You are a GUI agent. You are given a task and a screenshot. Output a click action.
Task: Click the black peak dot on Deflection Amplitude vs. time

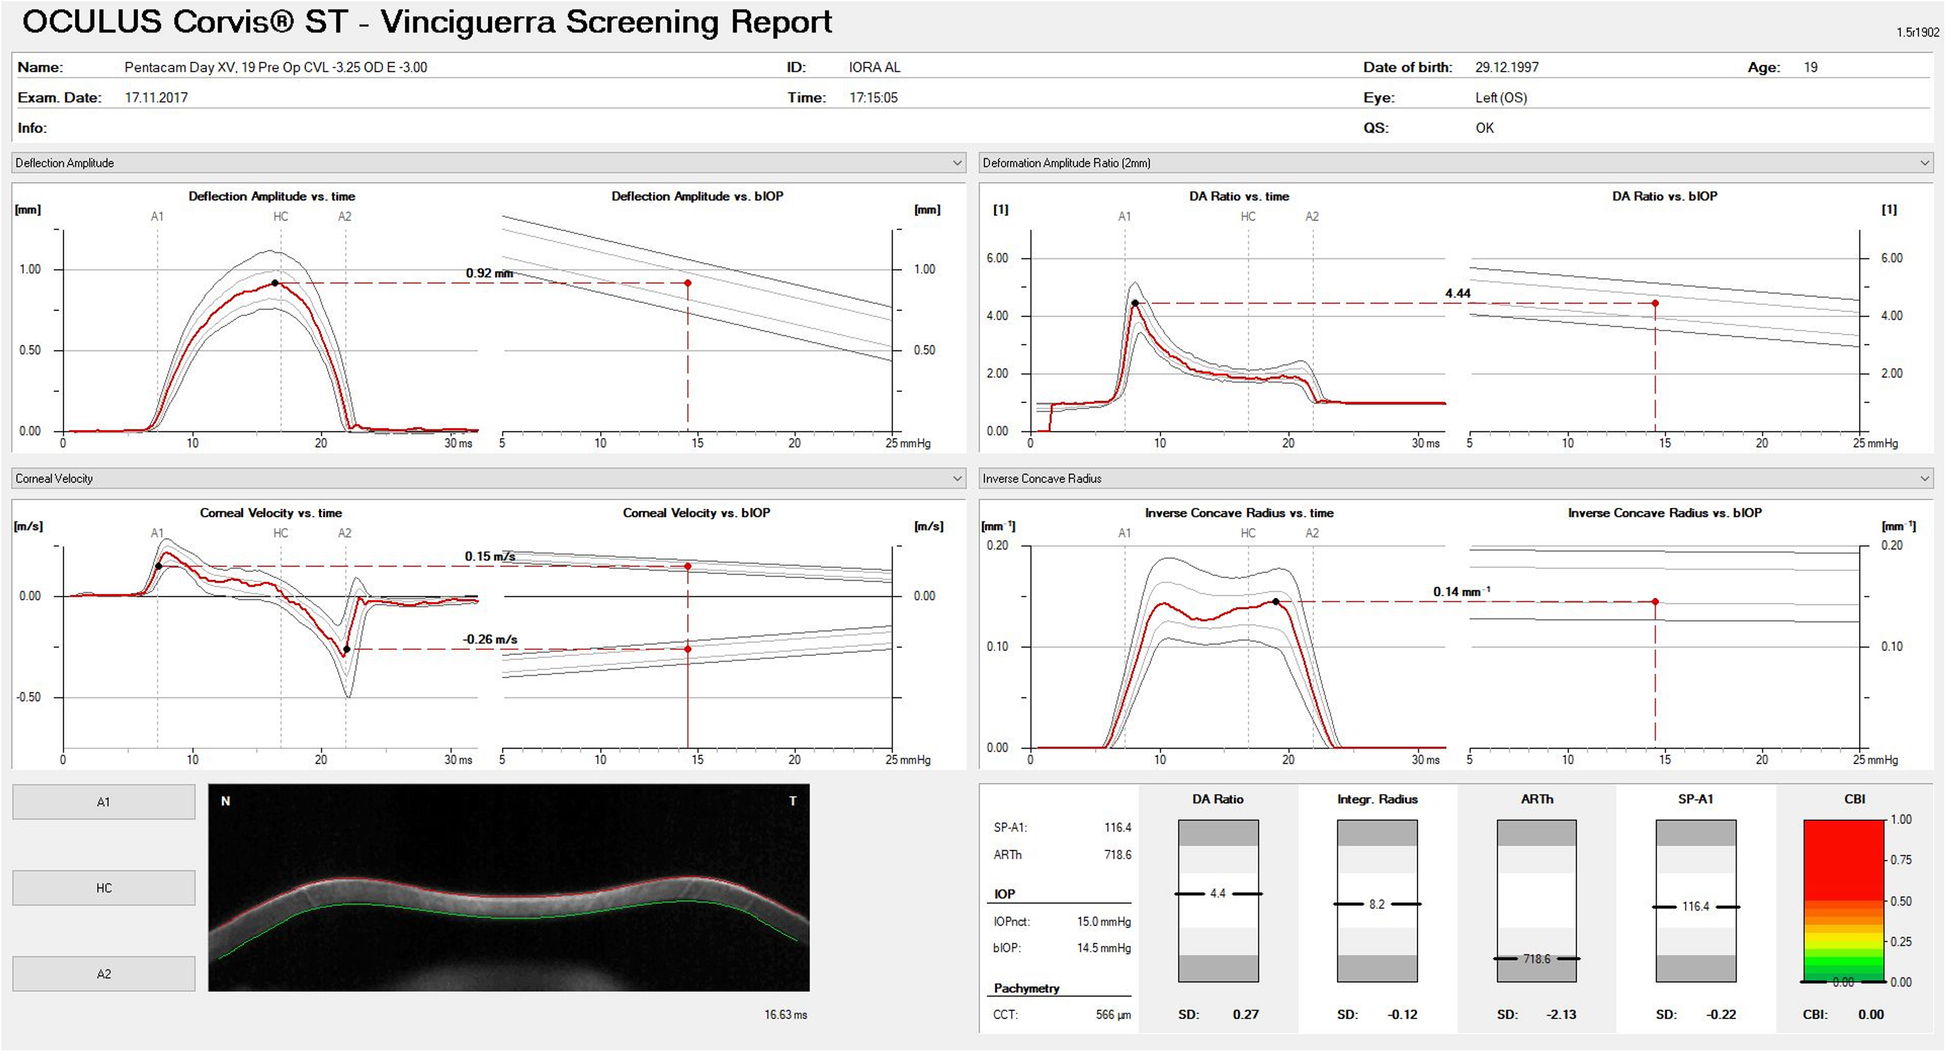275,283
